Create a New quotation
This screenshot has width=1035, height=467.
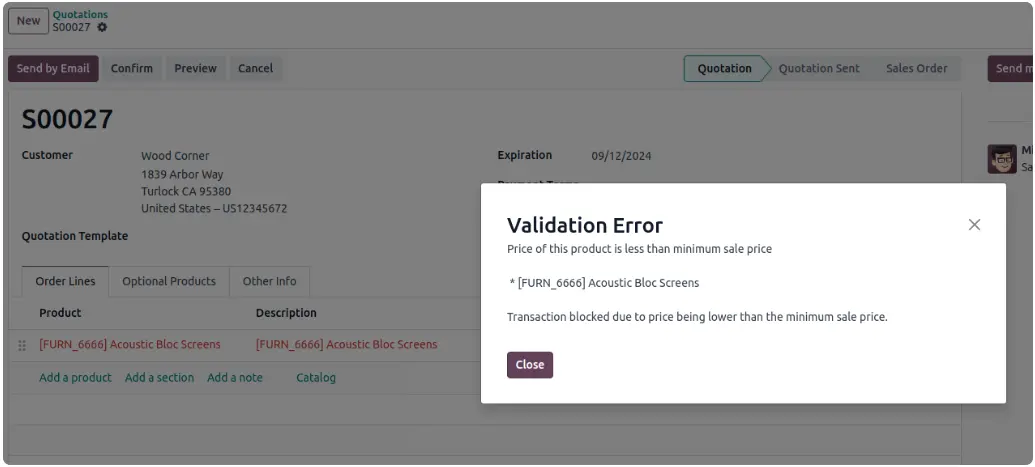pos(28,21)
